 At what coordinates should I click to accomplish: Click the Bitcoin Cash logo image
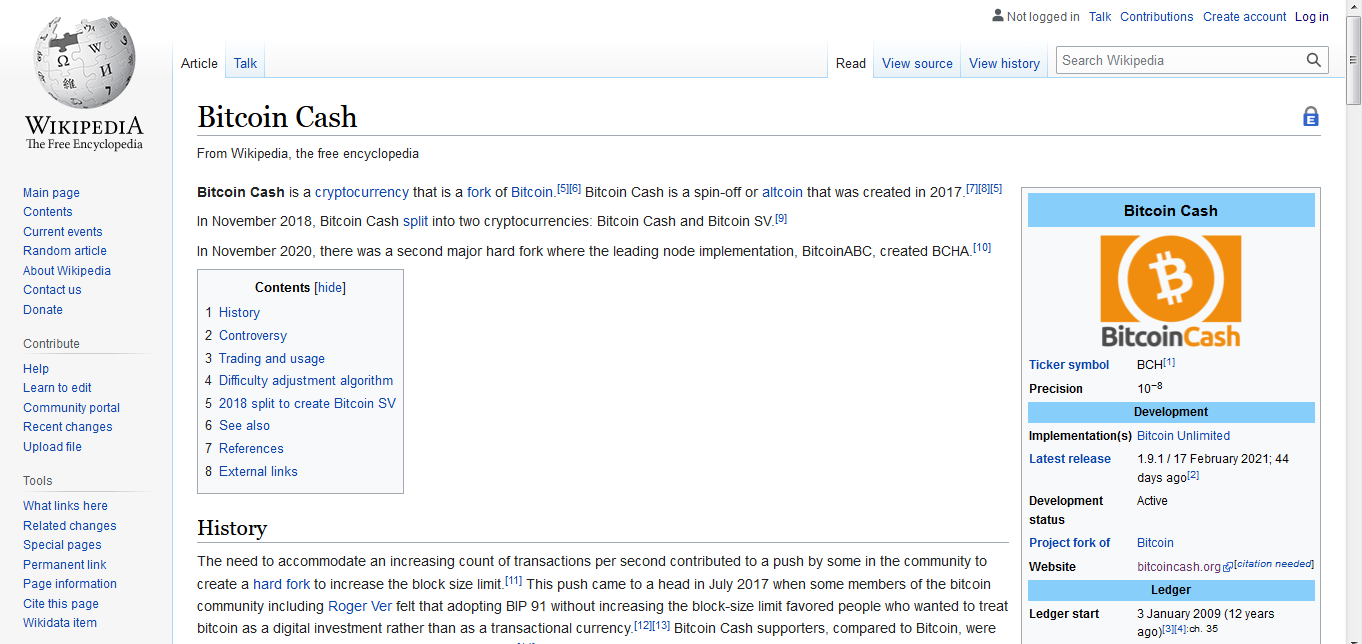pyautogui.click(x=1170, y=291)
